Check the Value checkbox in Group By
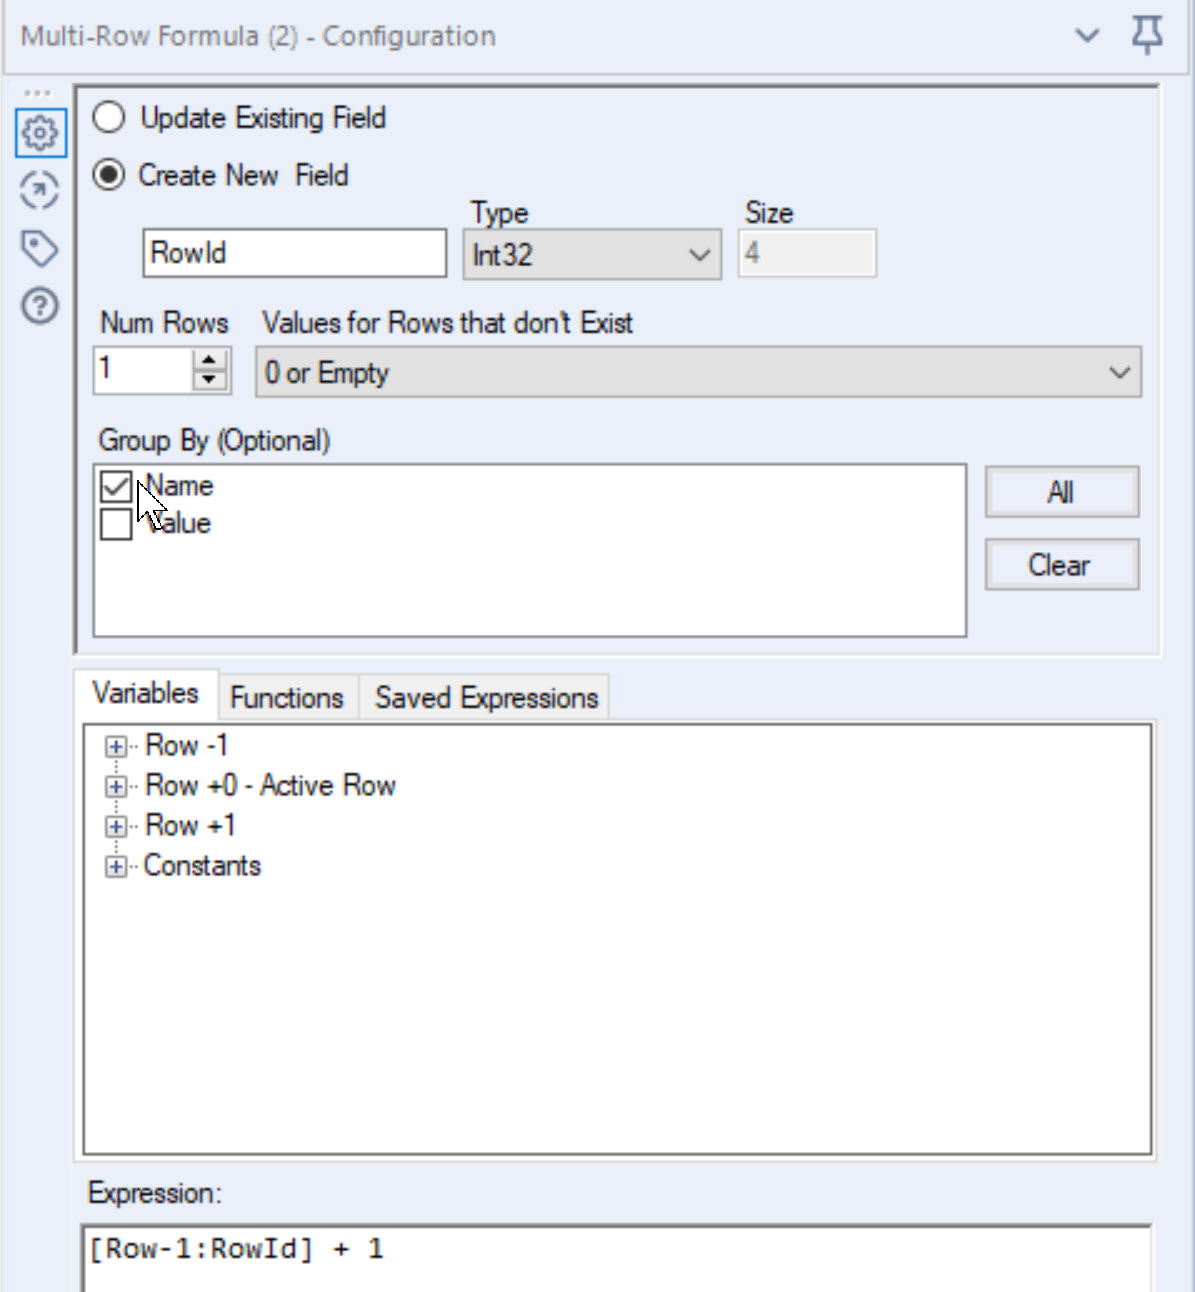Viewport: 1195px width, 1292px height. [x=117, y=523]
